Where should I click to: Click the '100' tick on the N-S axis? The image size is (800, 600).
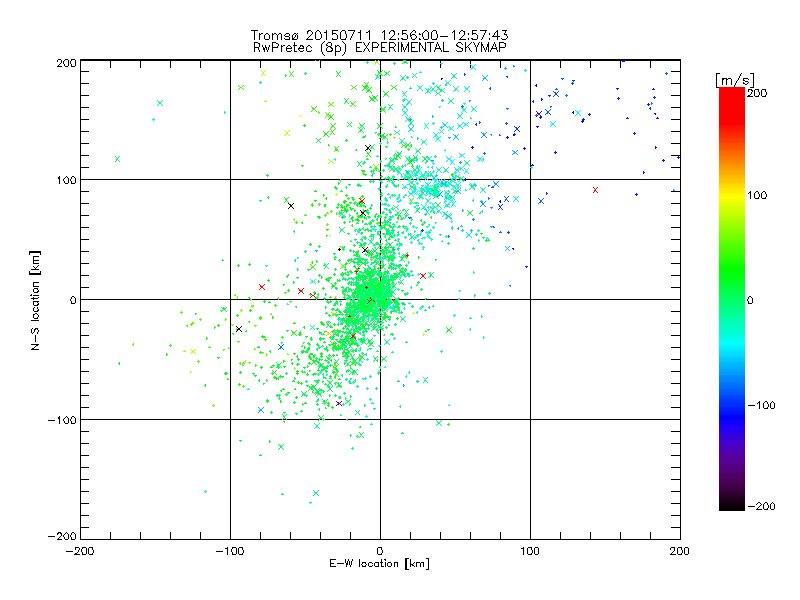[66, 180]
